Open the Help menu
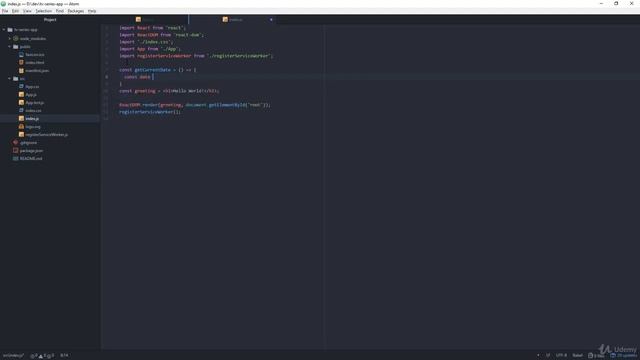Screen dimensions: 640x360 click(92, 11)
